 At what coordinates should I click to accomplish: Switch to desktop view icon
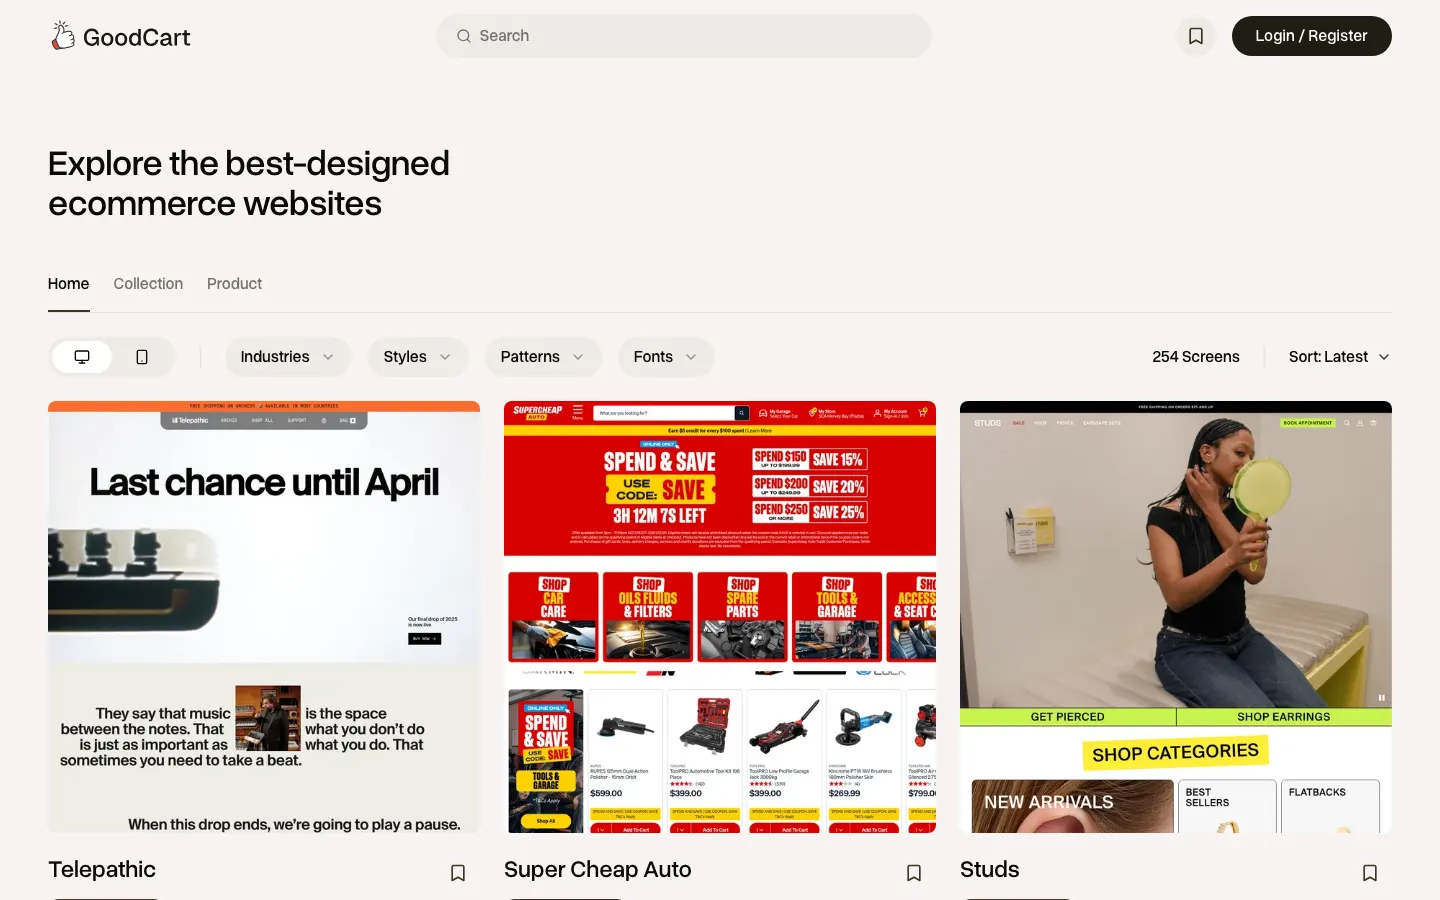82,357
